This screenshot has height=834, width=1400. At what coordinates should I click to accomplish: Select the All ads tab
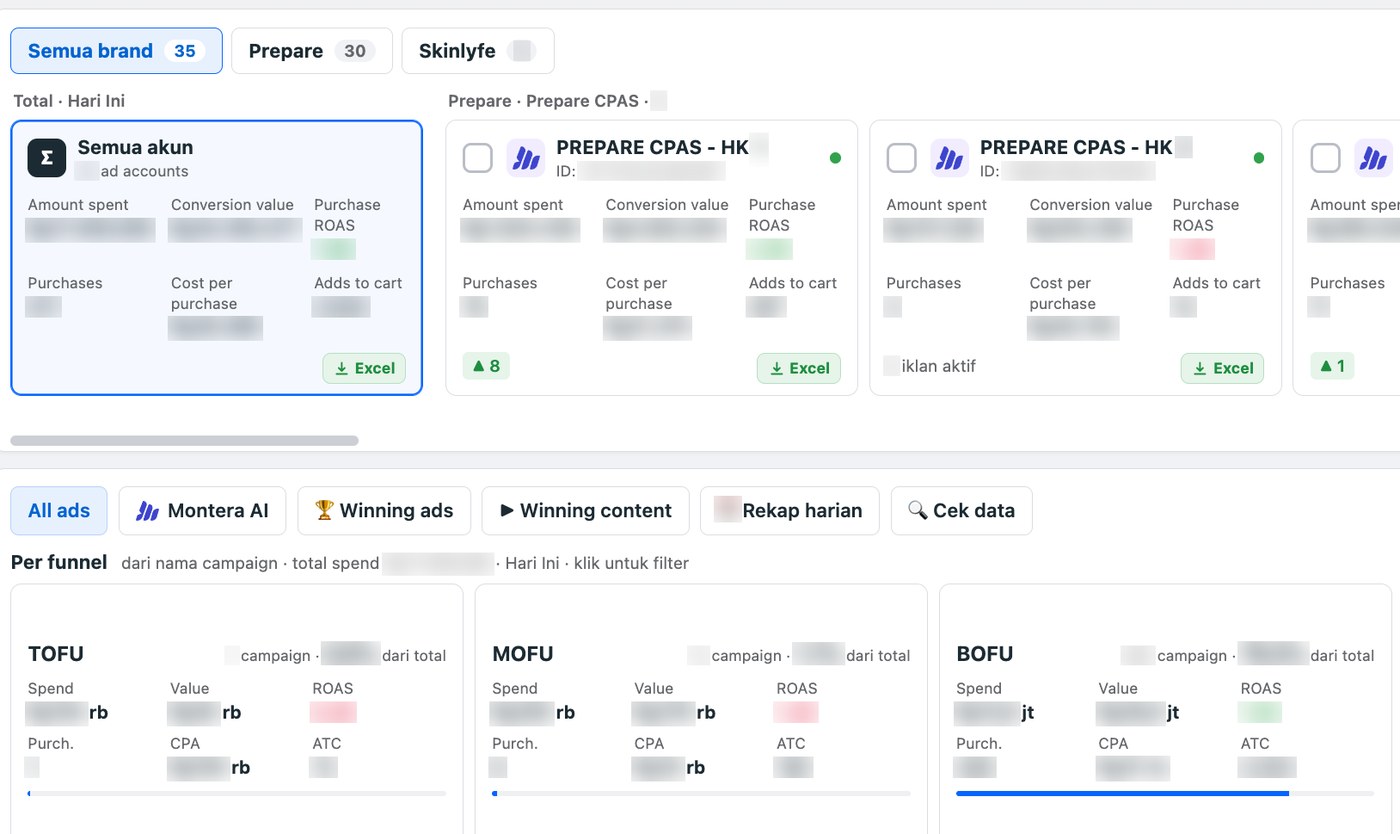(59, 511)
